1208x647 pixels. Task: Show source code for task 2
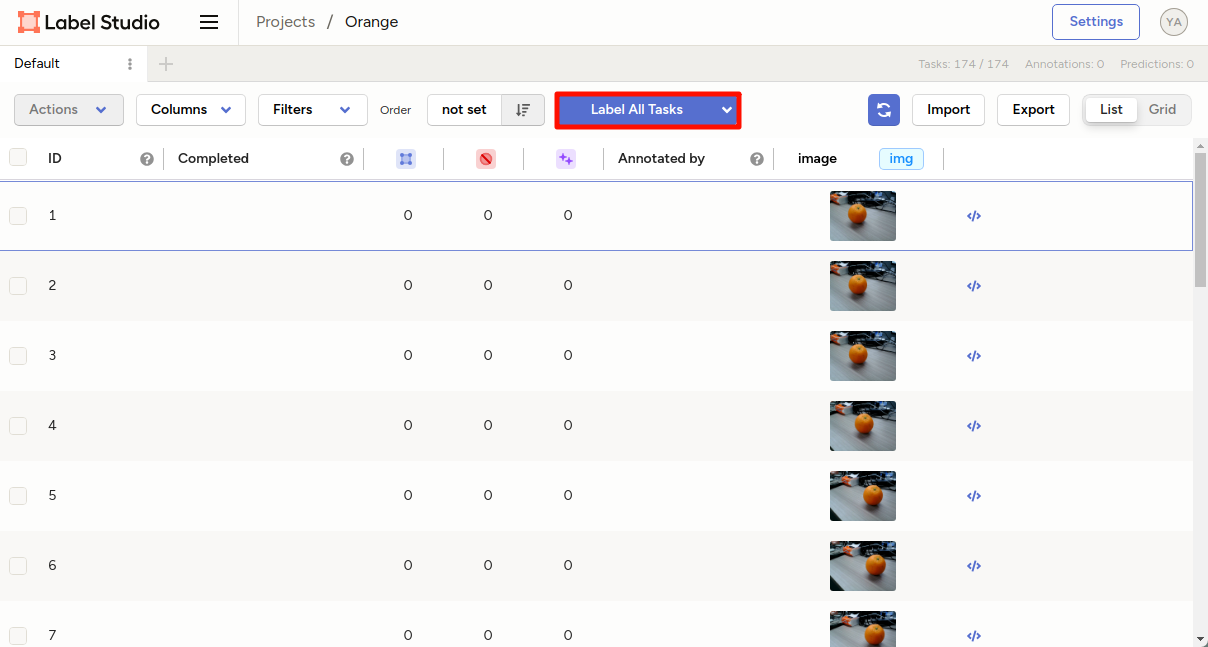(974, 286)
